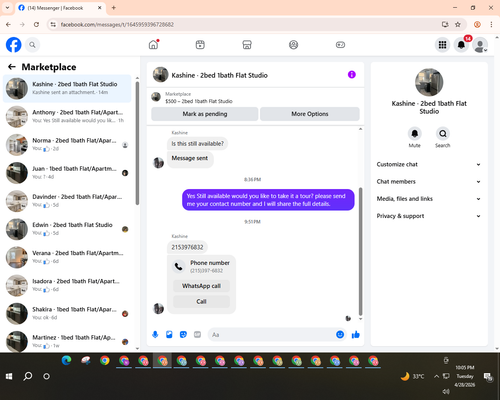Screen dimensions: 500x400
Task: Show hidden system tray icons
Action: (x=436, y=376)
